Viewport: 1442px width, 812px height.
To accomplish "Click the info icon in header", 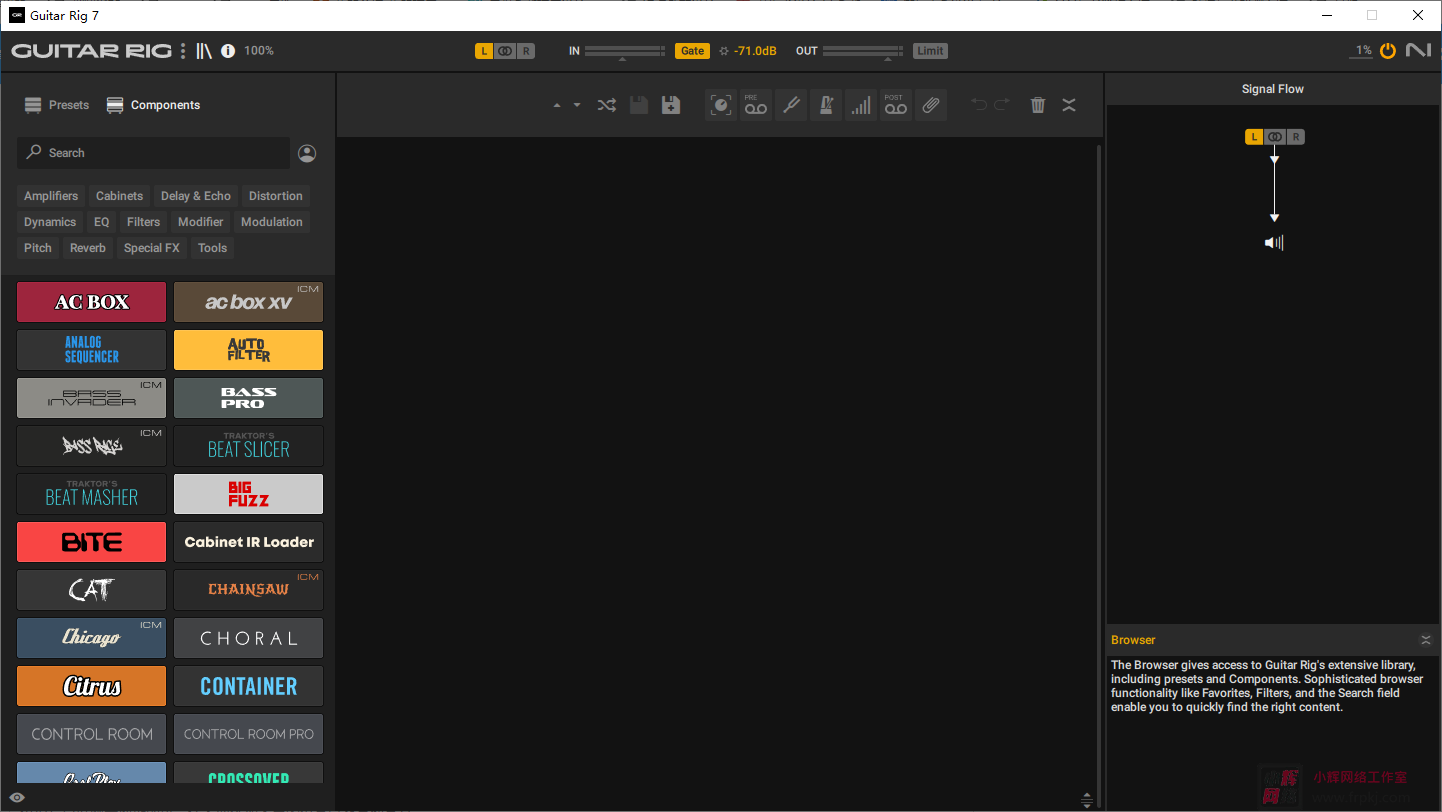I will 228,51.
